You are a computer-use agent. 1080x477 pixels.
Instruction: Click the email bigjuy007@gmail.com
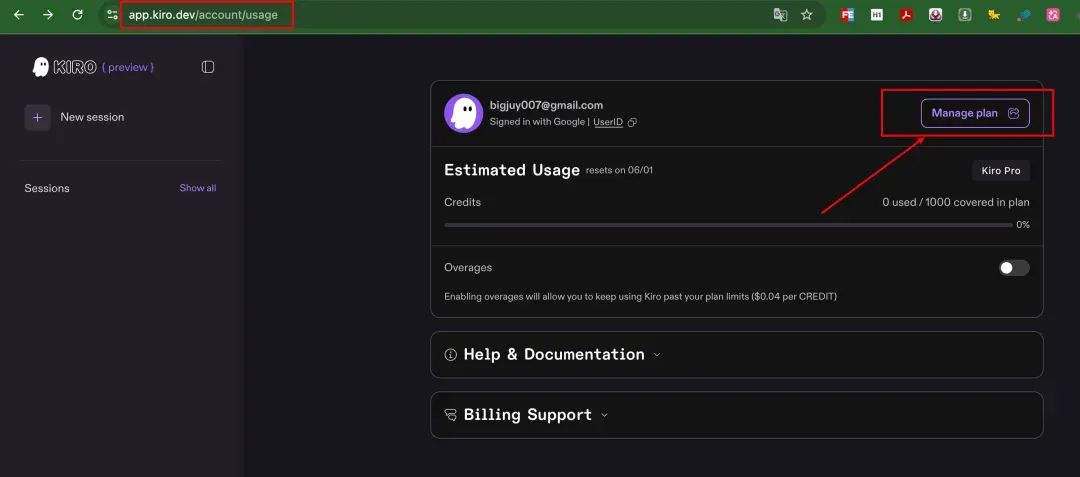point(546,105)
